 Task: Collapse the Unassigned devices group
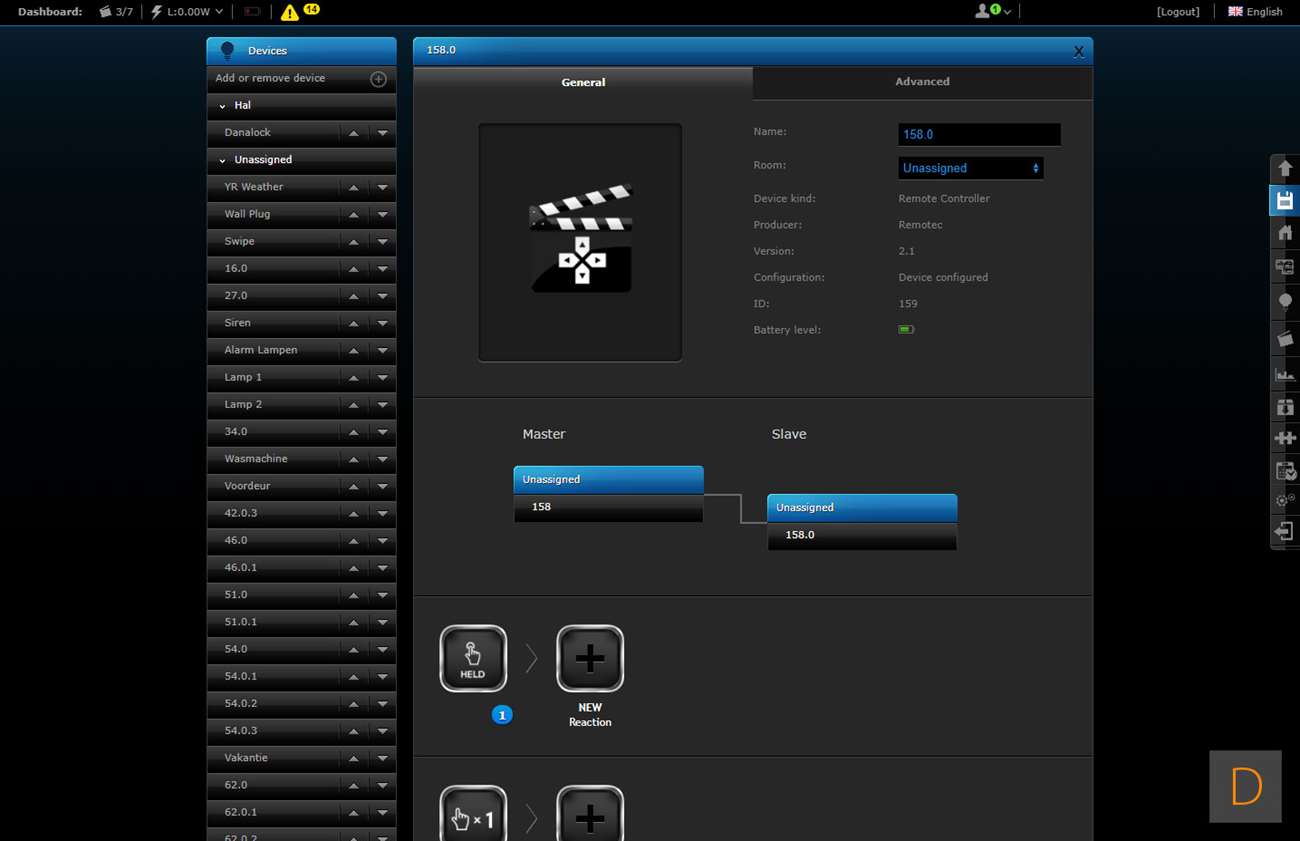coord(222,160)
